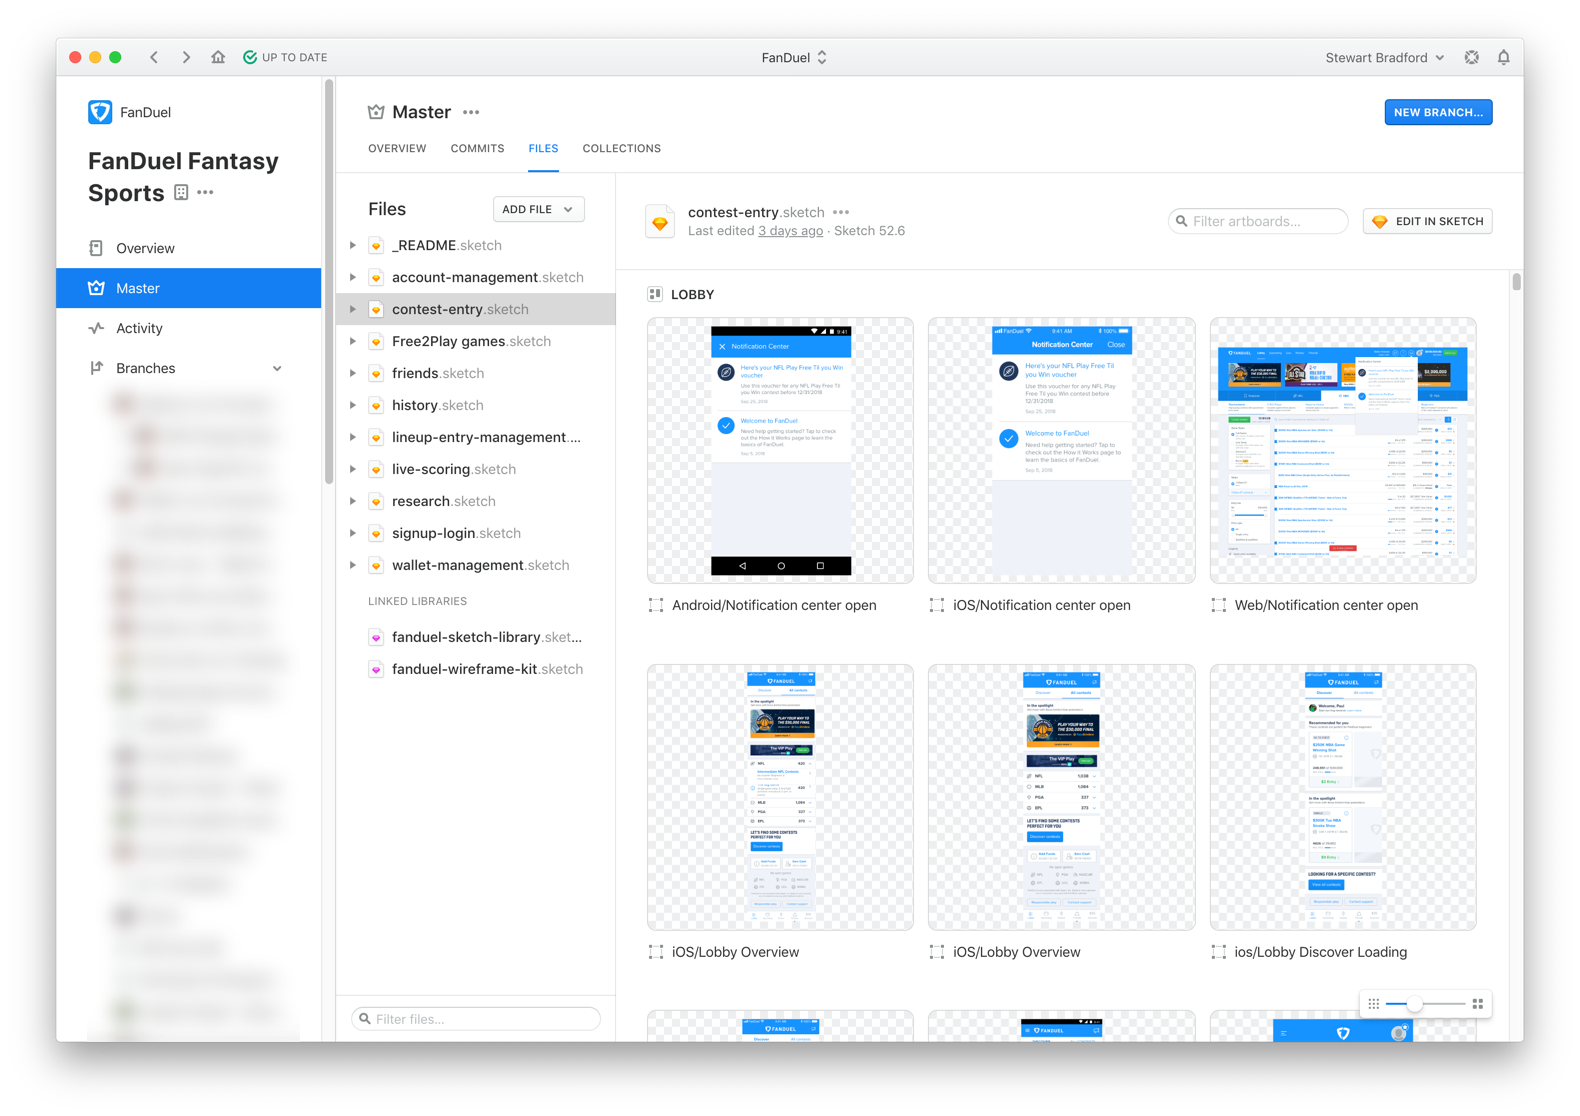This screenshot has height=1116, width=1580.
Task: Open the help lifebuoy icon next to user name
Action: 1471,57
